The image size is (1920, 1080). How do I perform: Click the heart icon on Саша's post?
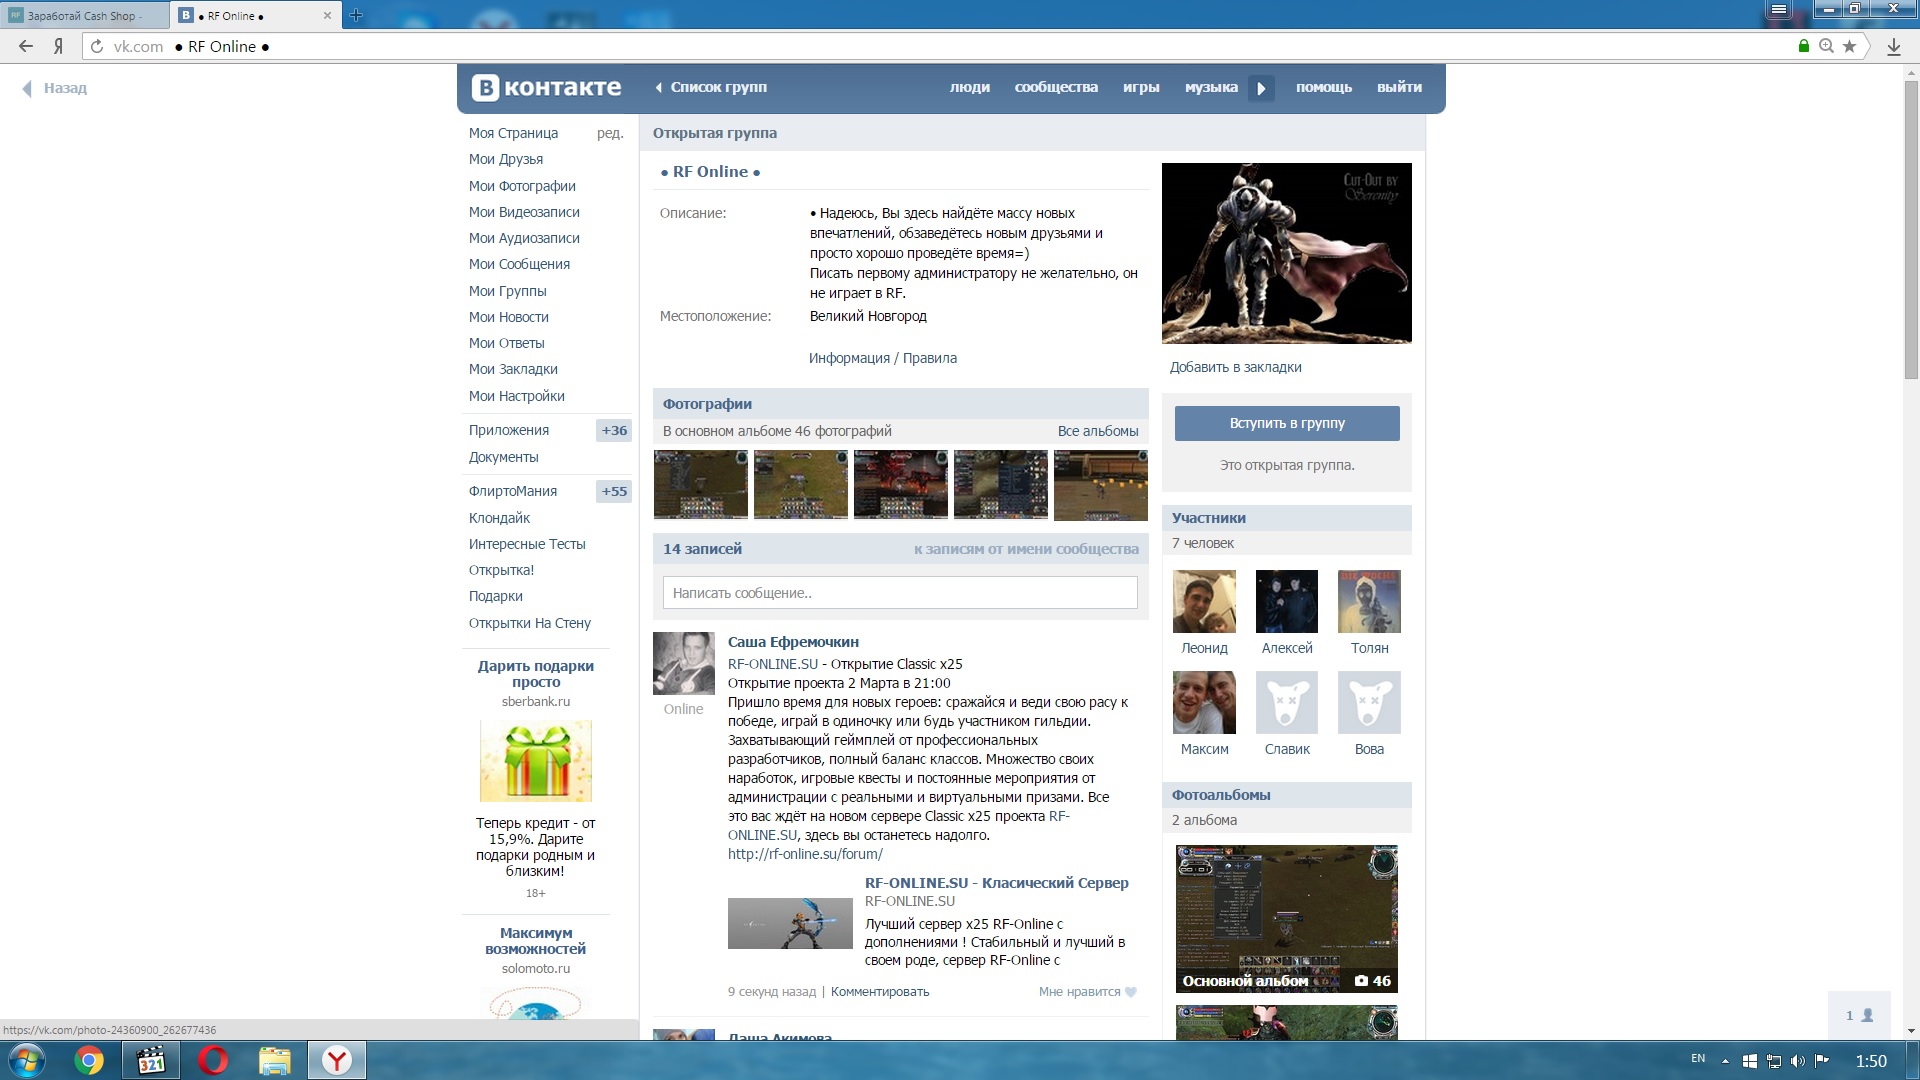[1131, 992]
